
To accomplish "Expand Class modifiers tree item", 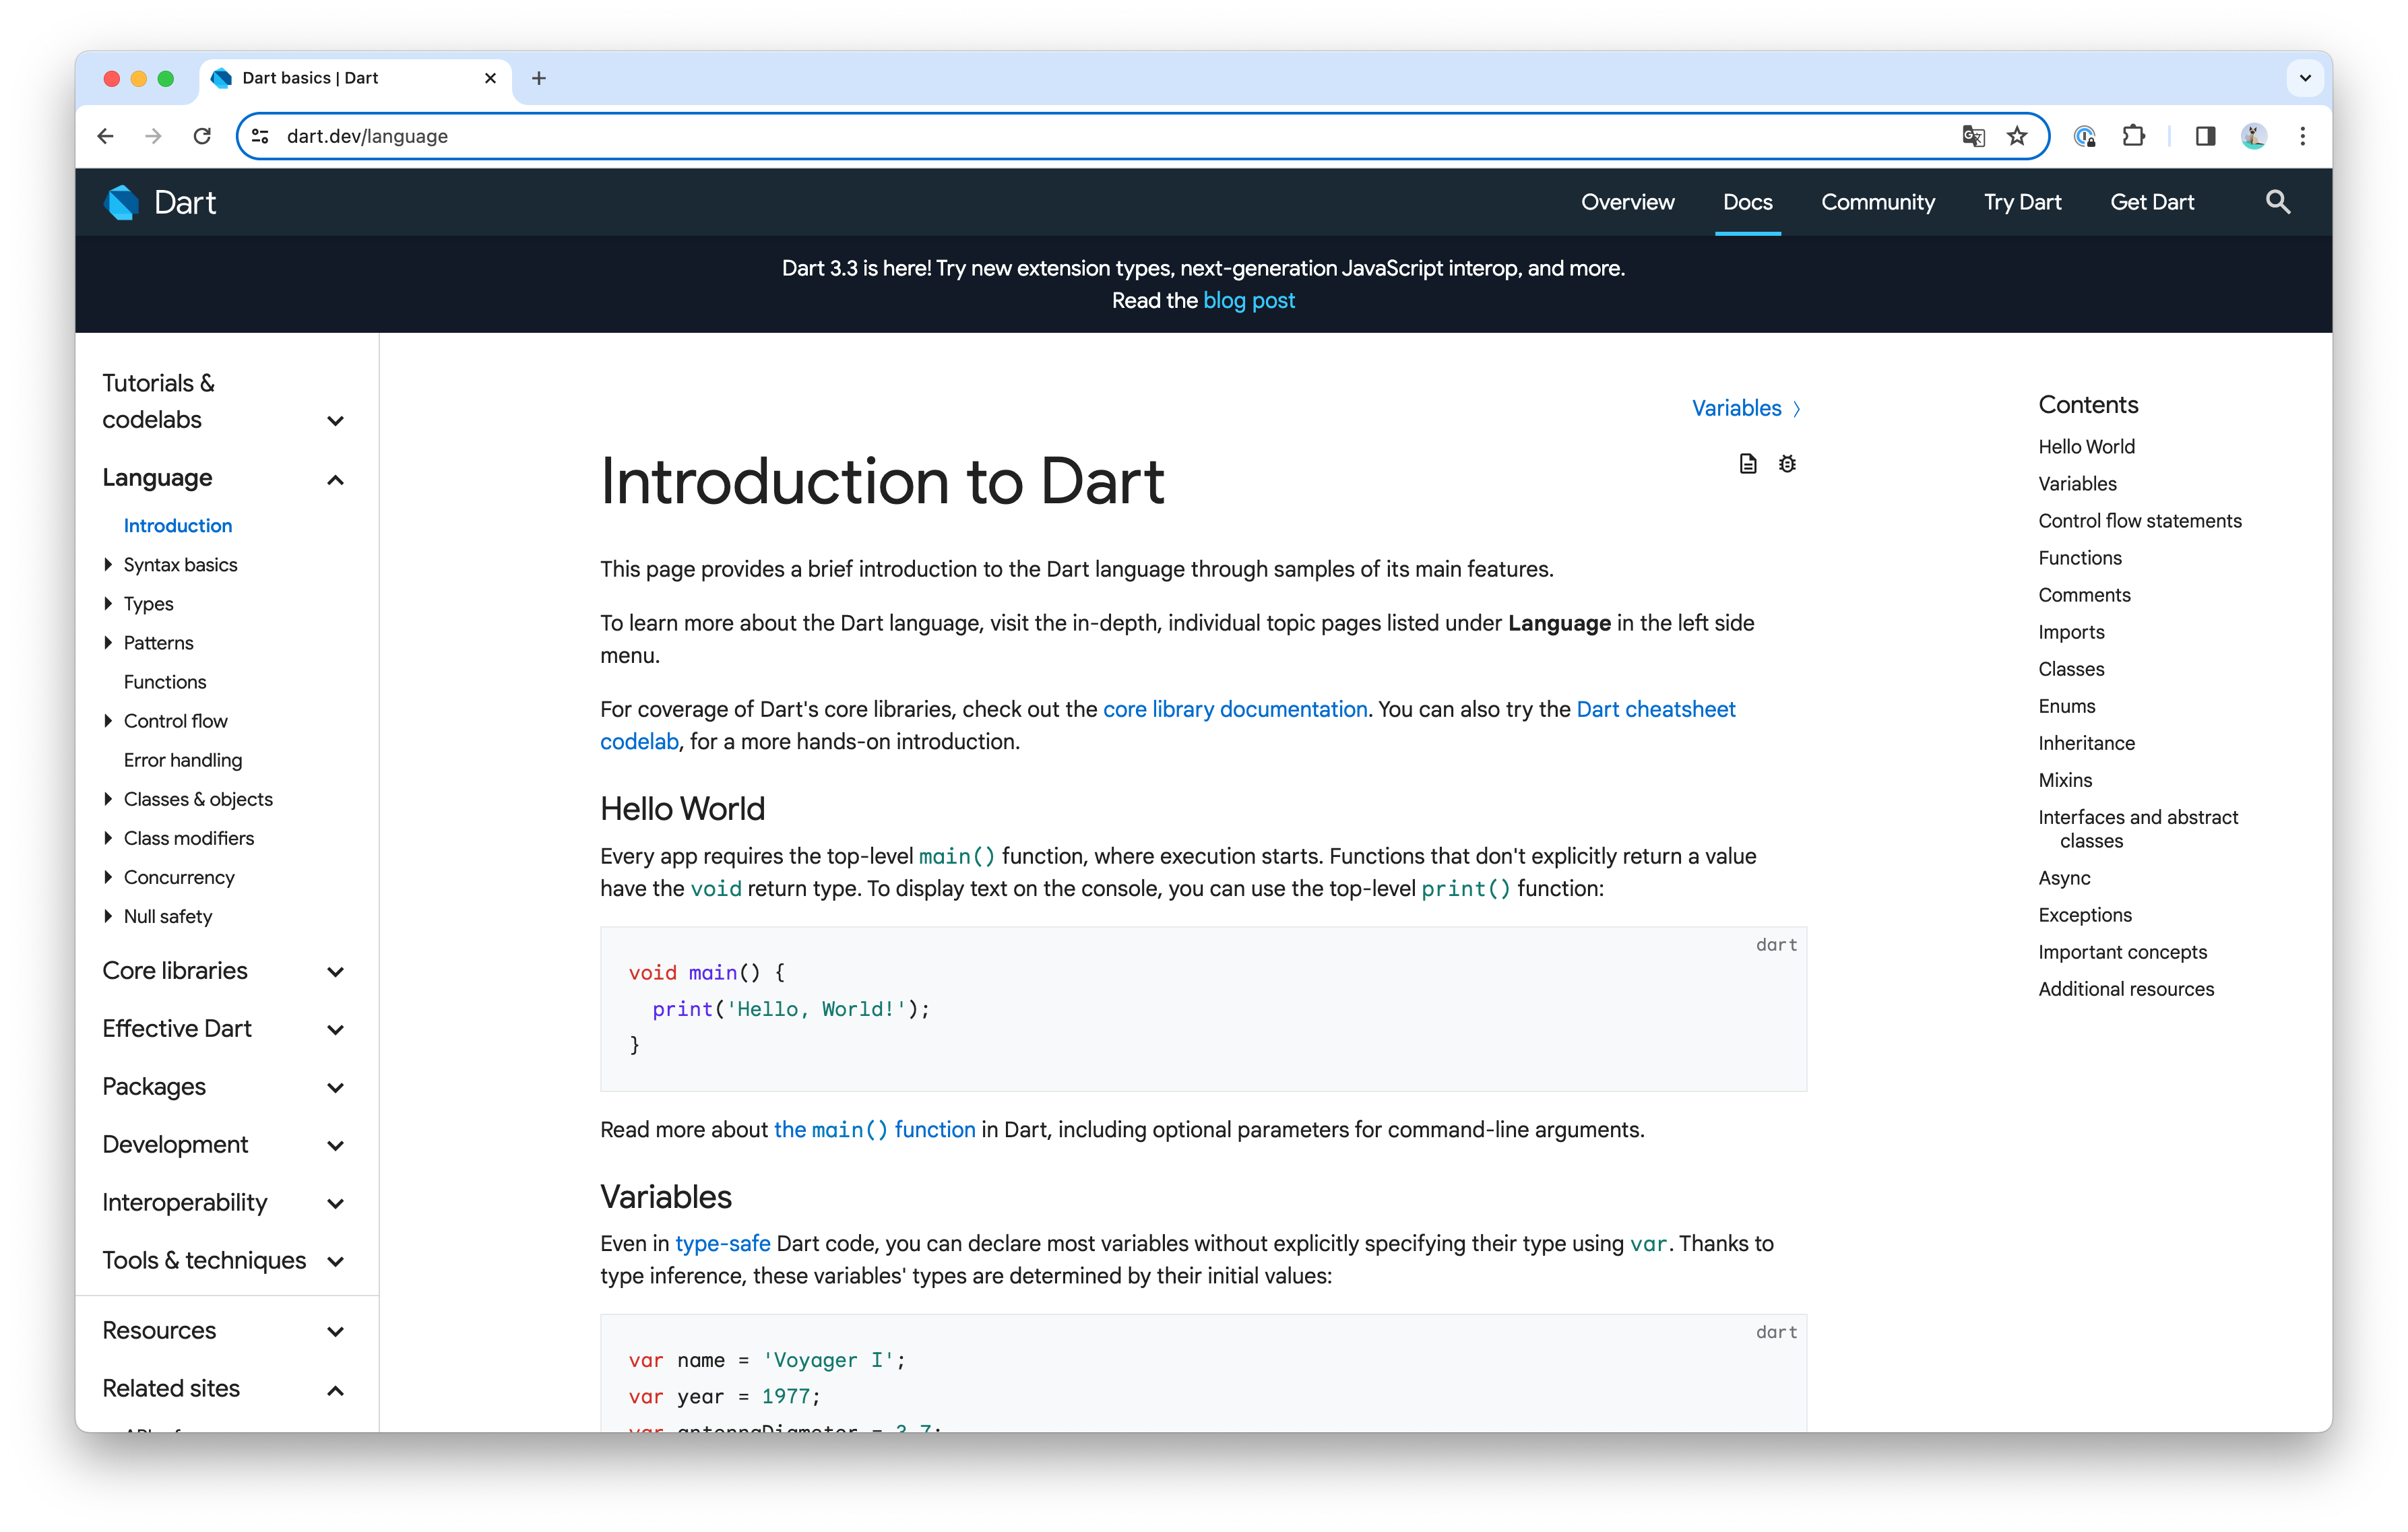I will pos(108,838).
